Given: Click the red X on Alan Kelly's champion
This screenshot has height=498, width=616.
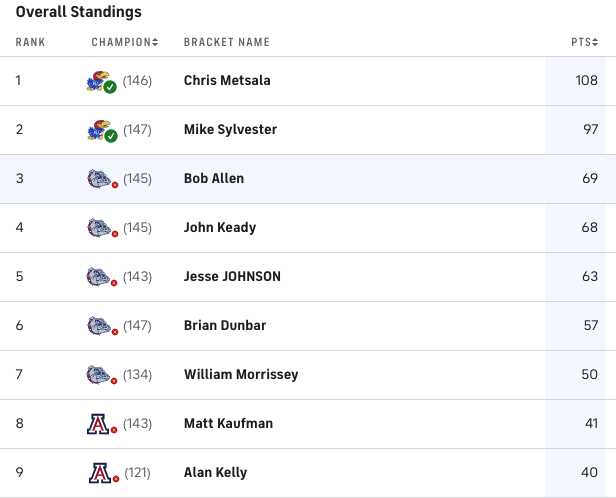Looking at the screenshot, I should [116, 479].
